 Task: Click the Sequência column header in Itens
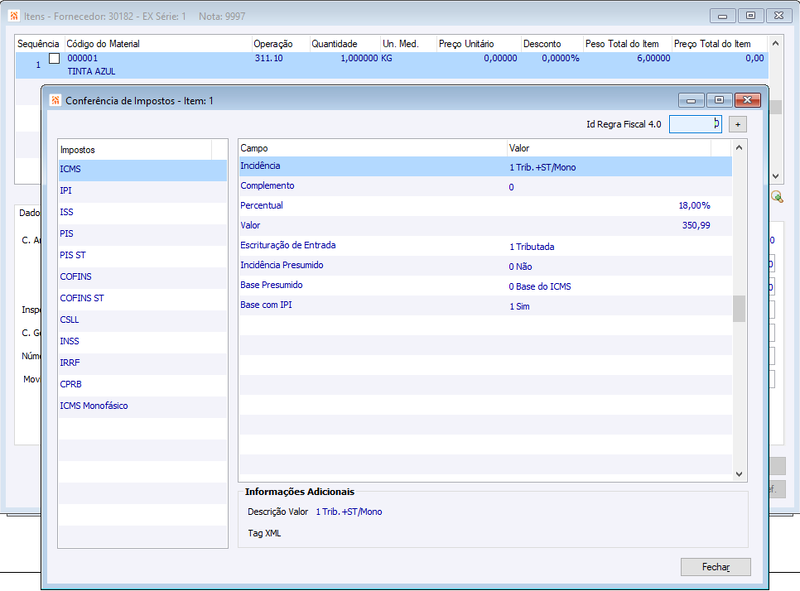[38, 44]
